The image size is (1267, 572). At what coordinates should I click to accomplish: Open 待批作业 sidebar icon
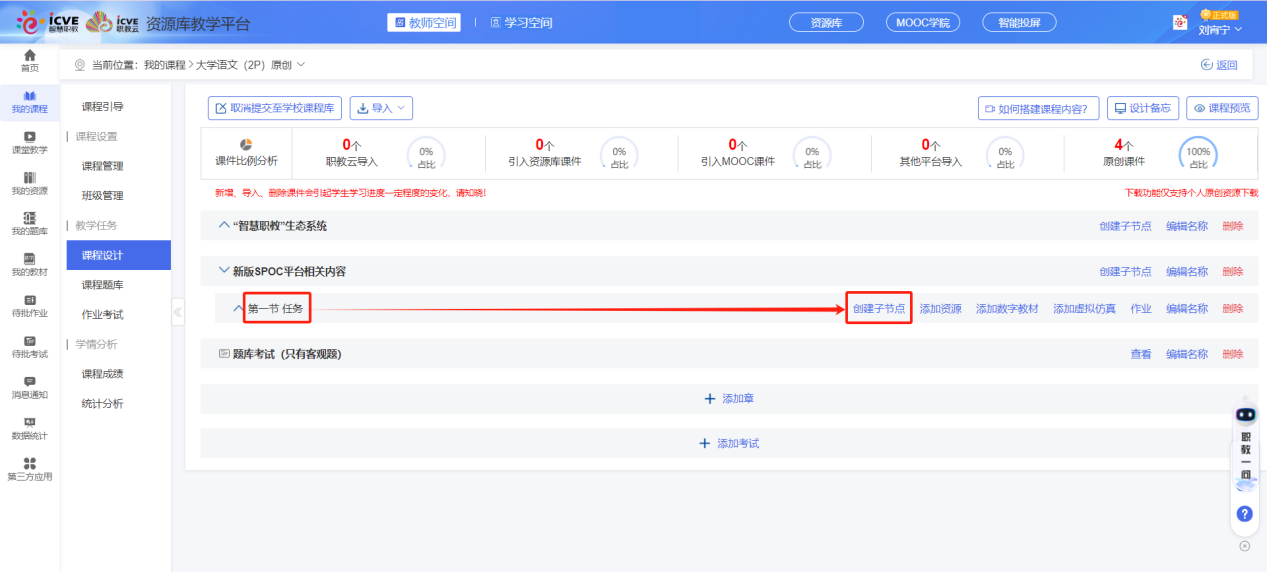click(30, 306)
